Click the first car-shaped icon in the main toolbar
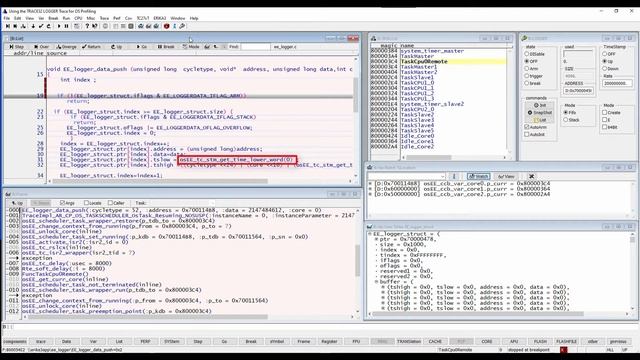Screen dimensions: 640x360 point(141,26)
